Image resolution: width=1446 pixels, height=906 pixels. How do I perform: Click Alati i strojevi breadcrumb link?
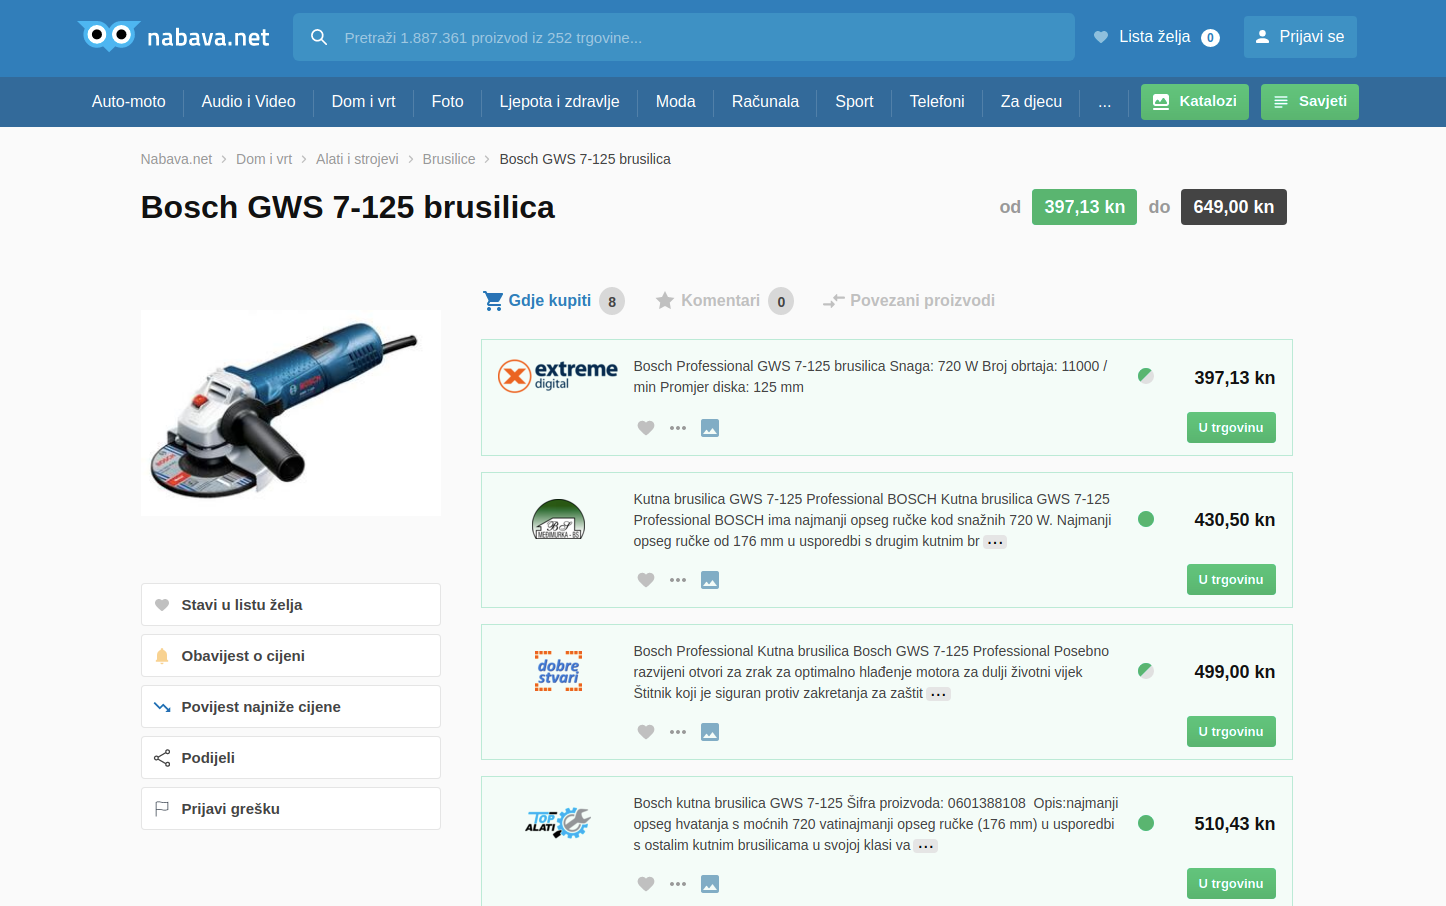pos(357,159)
